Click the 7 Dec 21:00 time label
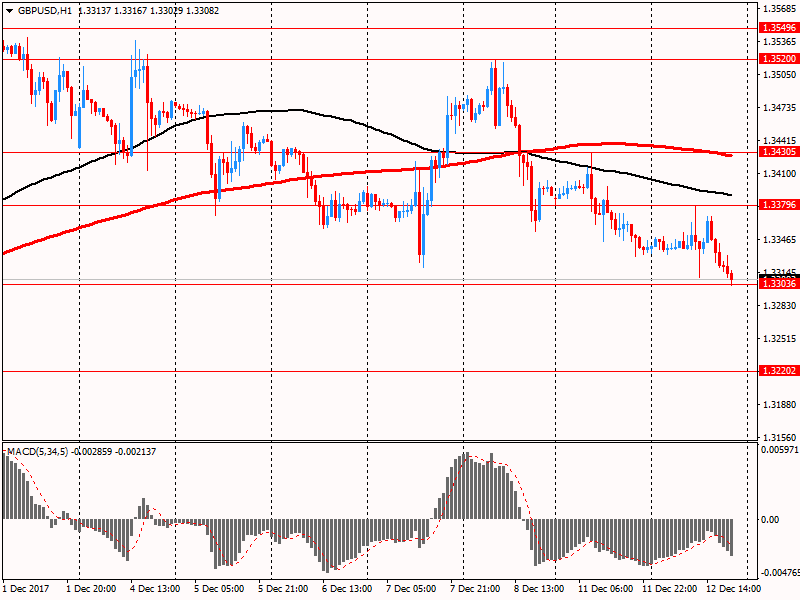 (x=475, y=589)
